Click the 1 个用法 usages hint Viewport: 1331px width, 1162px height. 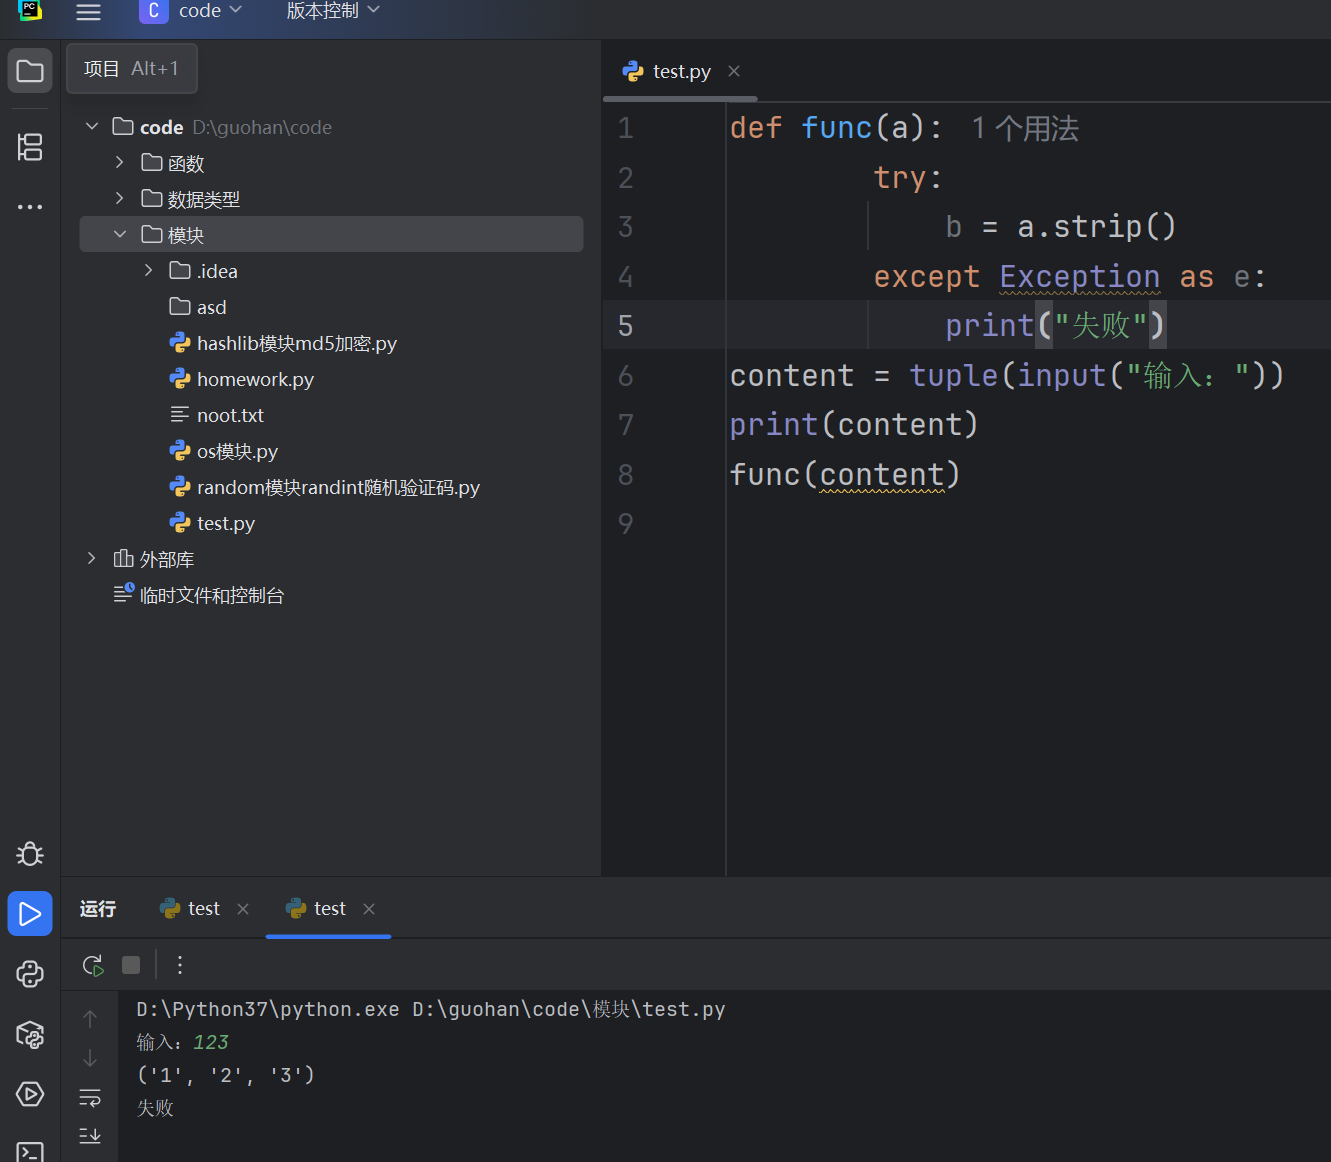coord(1025,128)
